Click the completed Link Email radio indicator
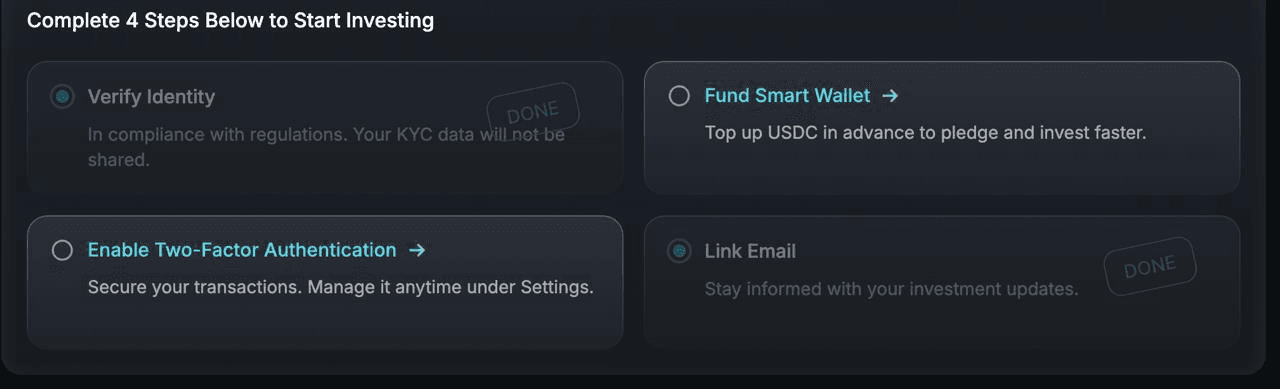1280x389 pixels. pyautogui.click(x=679, y=251)
